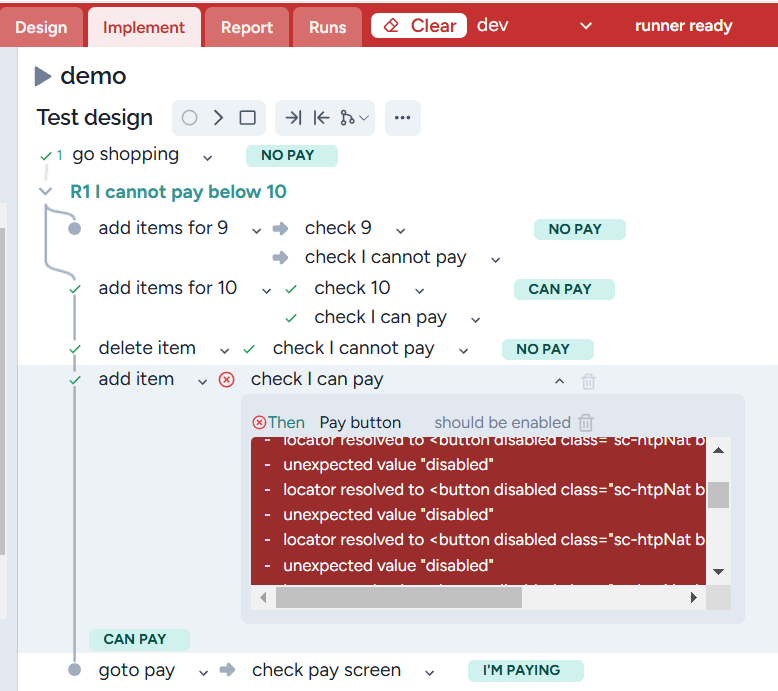Screen dimensions: 778x691
Task: Open the three-dots more options menu
Action: (402, 118)
